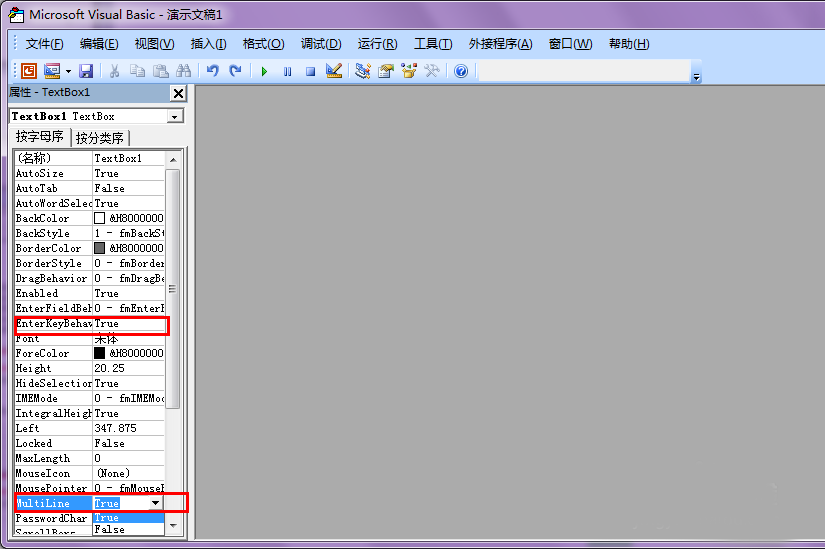Screen dimensions: 825x549
Task: Click the BackColor white color swatch
Action: point(99,218)
